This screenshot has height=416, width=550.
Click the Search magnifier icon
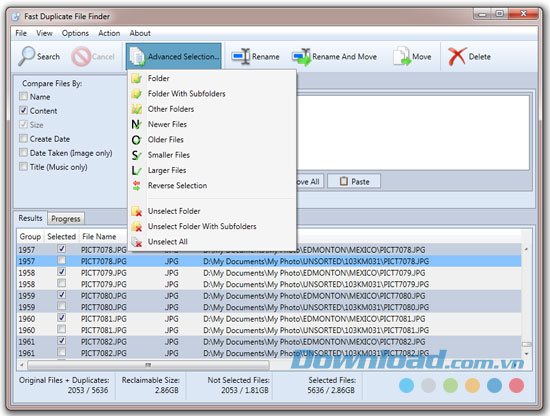click(x=27, y=56)
